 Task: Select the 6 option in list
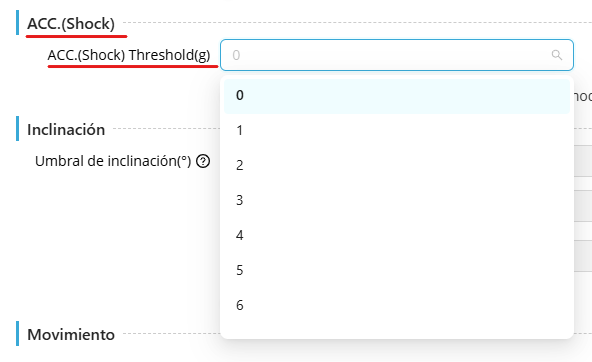pos(397,305)
